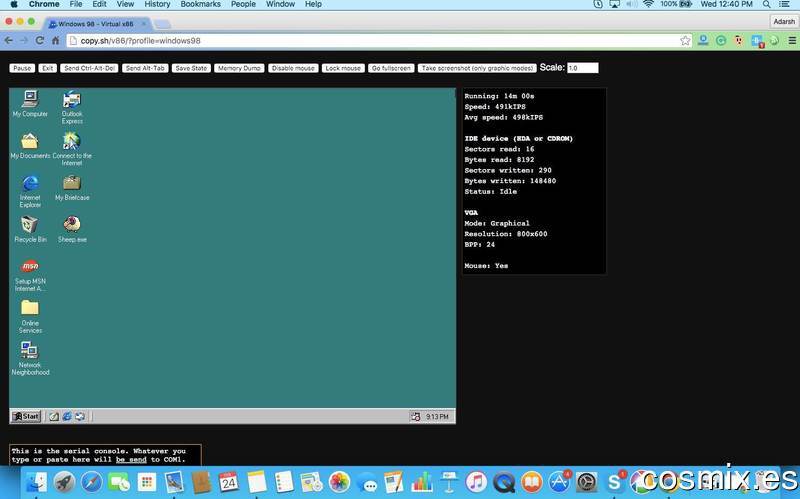Viewport: 800px width, 499px height.
Task: Open iTunes from the Dock
Action: click(x=476, y=482)
